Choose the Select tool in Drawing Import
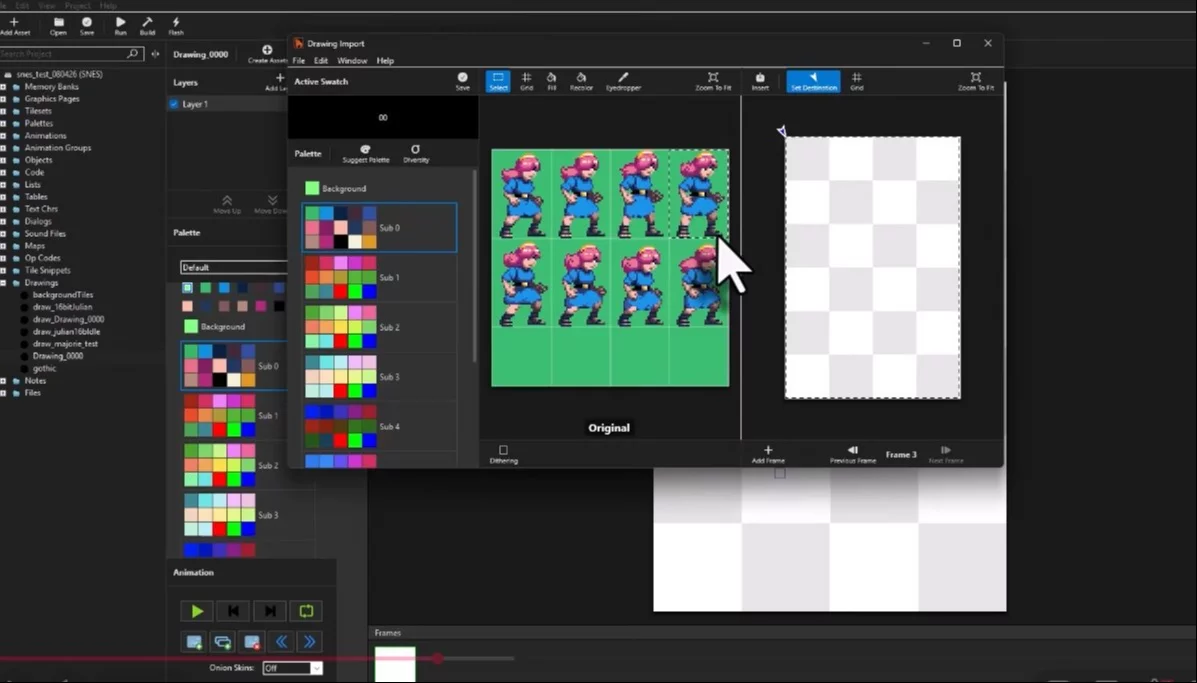 tap(498, 81)
